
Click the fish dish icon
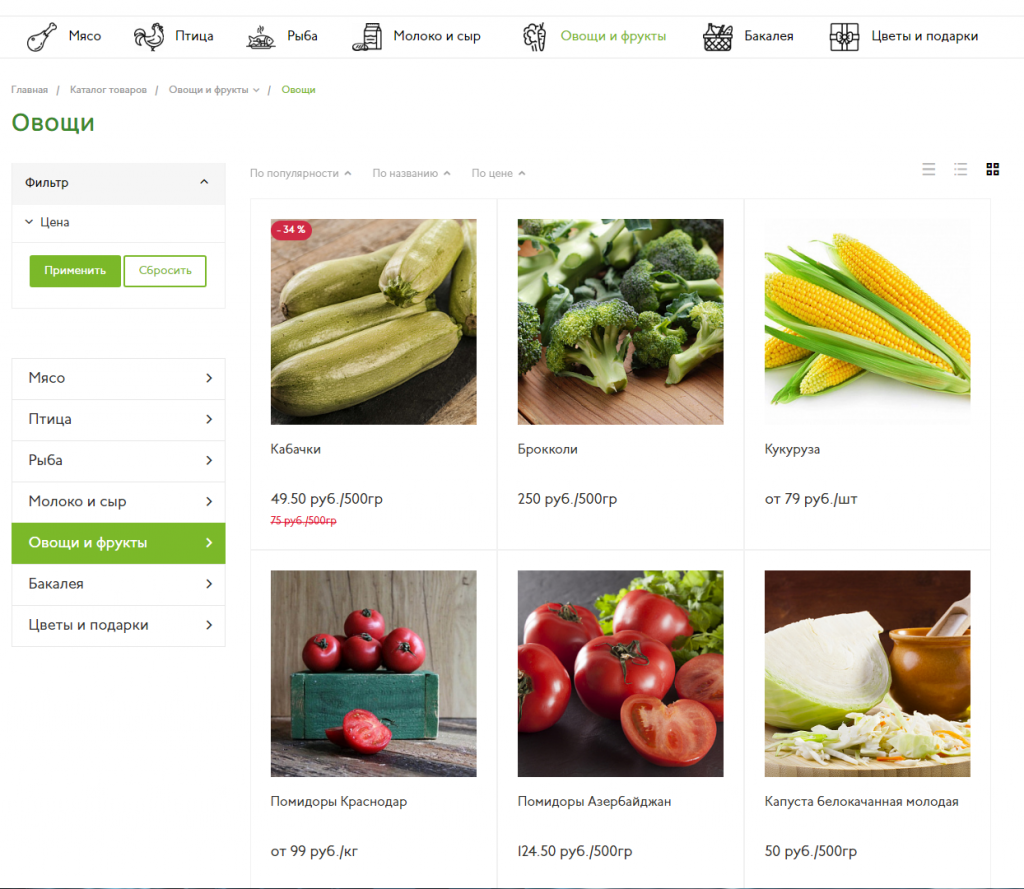point(261,37)
